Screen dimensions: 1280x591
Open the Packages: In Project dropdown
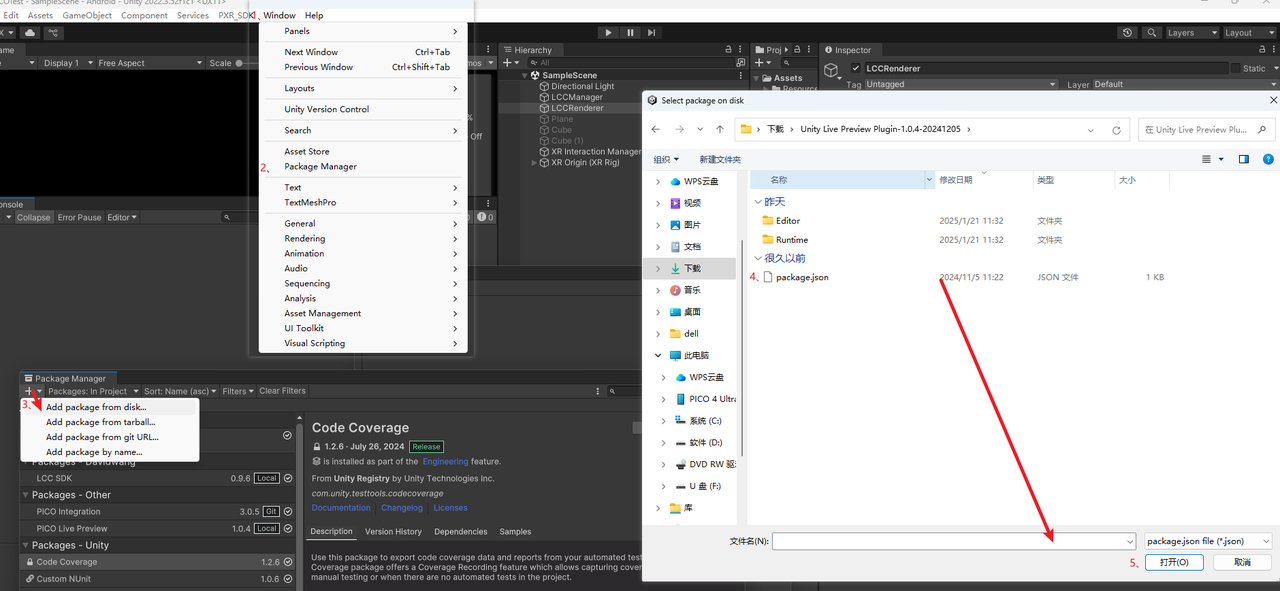[92, 391]
